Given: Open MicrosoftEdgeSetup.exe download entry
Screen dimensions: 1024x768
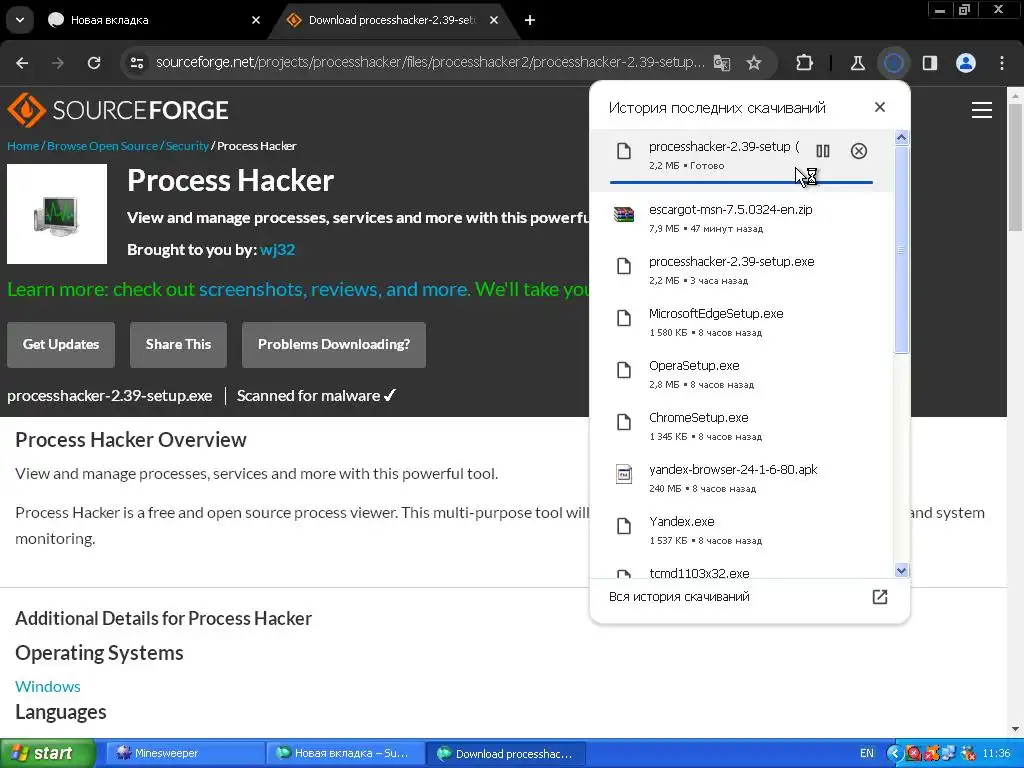Looking at the screenshot, I should click(x=741, y=323).
